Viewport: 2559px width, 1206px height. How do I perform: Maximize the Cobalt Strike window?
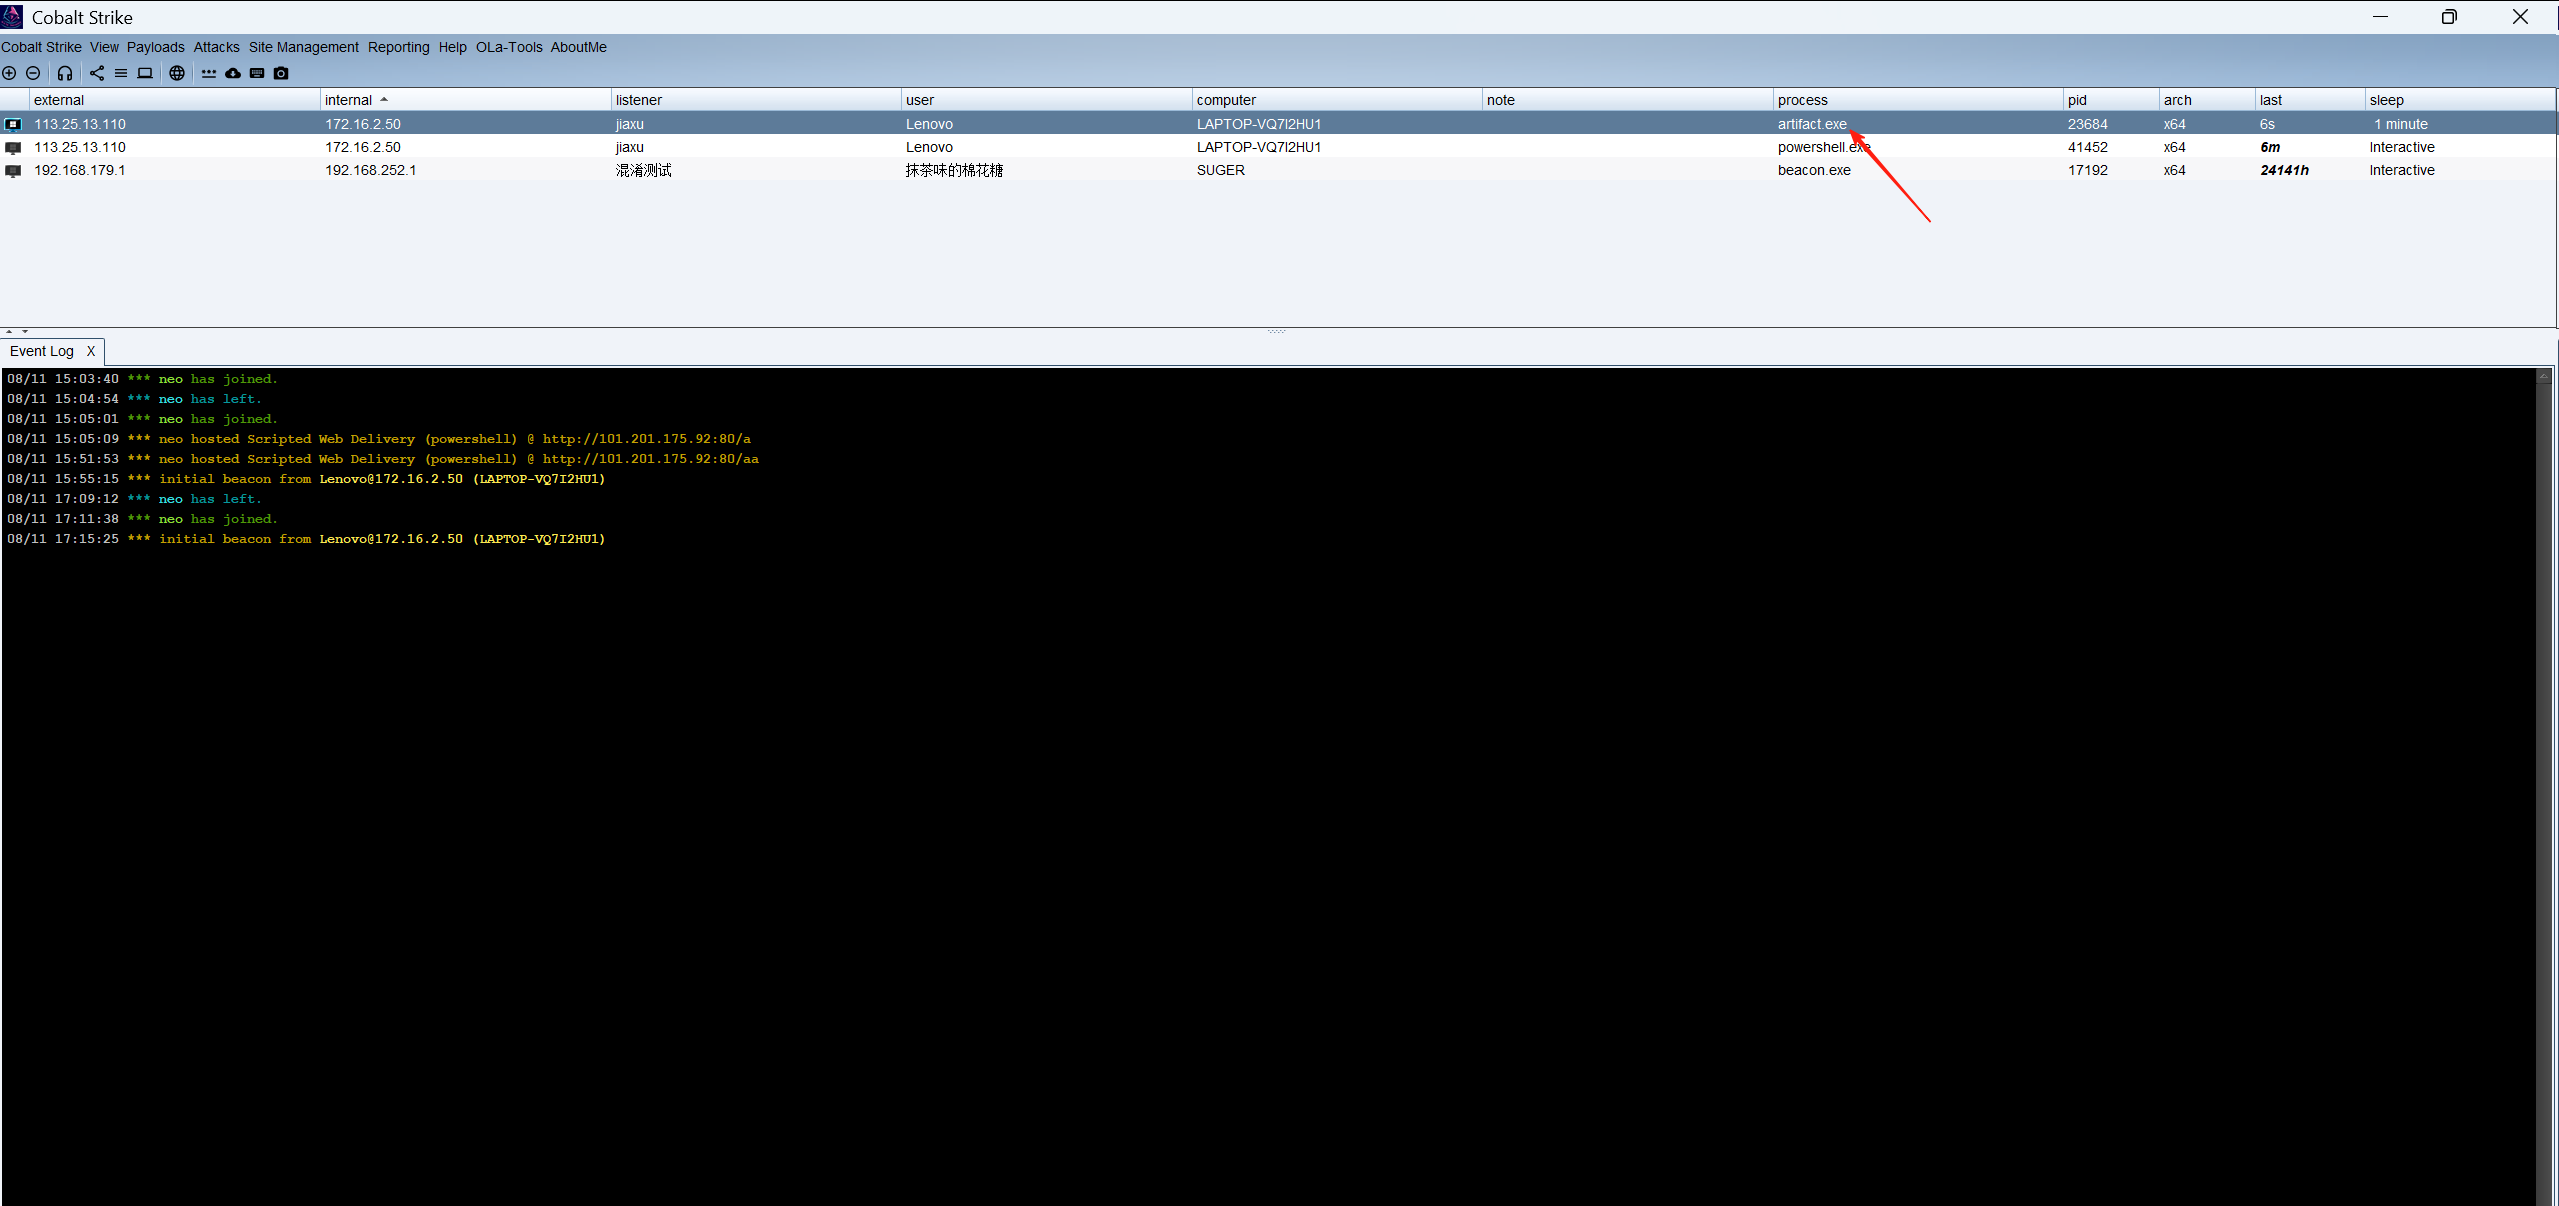click(2449, 17)
